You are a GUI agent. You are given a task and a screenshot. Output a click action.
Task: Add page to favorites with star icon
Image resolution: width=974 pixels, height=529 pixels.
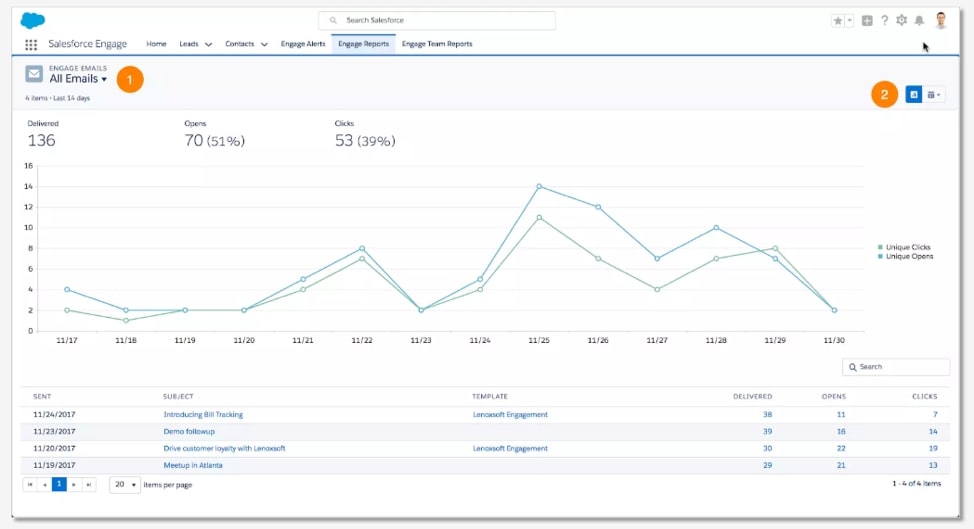point(838,20)
